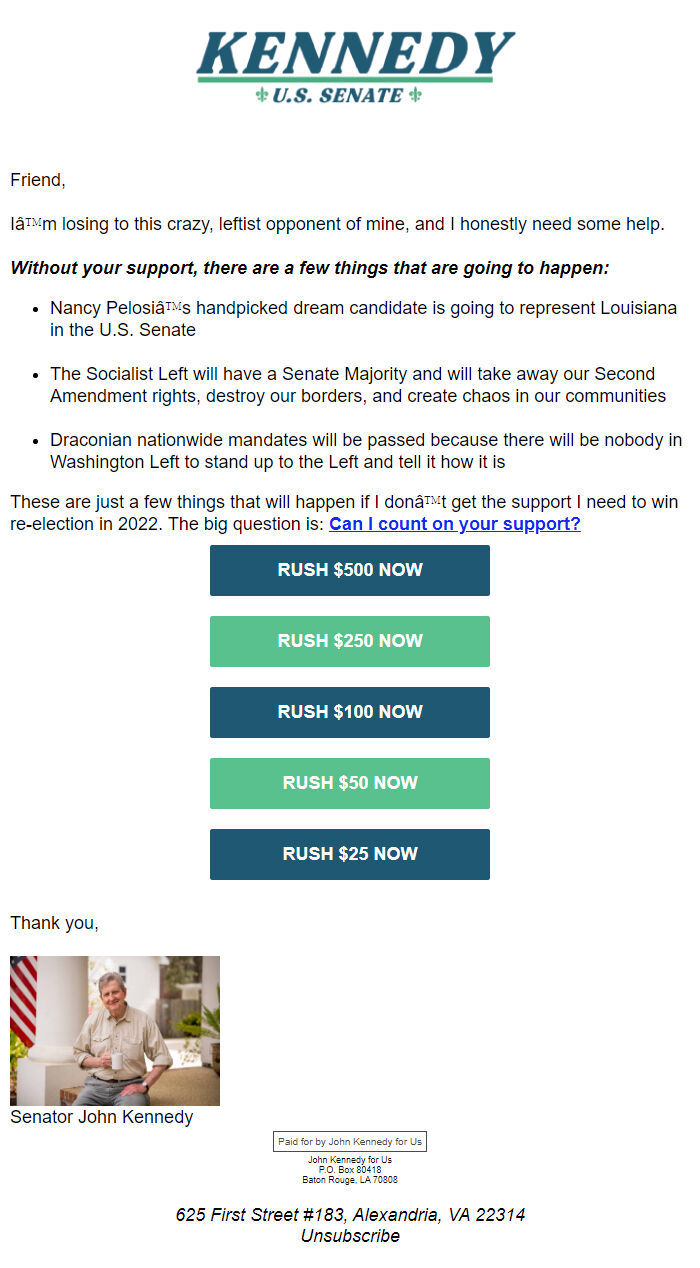
Task: Donate with the RUSH $100 NOW button
Action: (350, 712)
